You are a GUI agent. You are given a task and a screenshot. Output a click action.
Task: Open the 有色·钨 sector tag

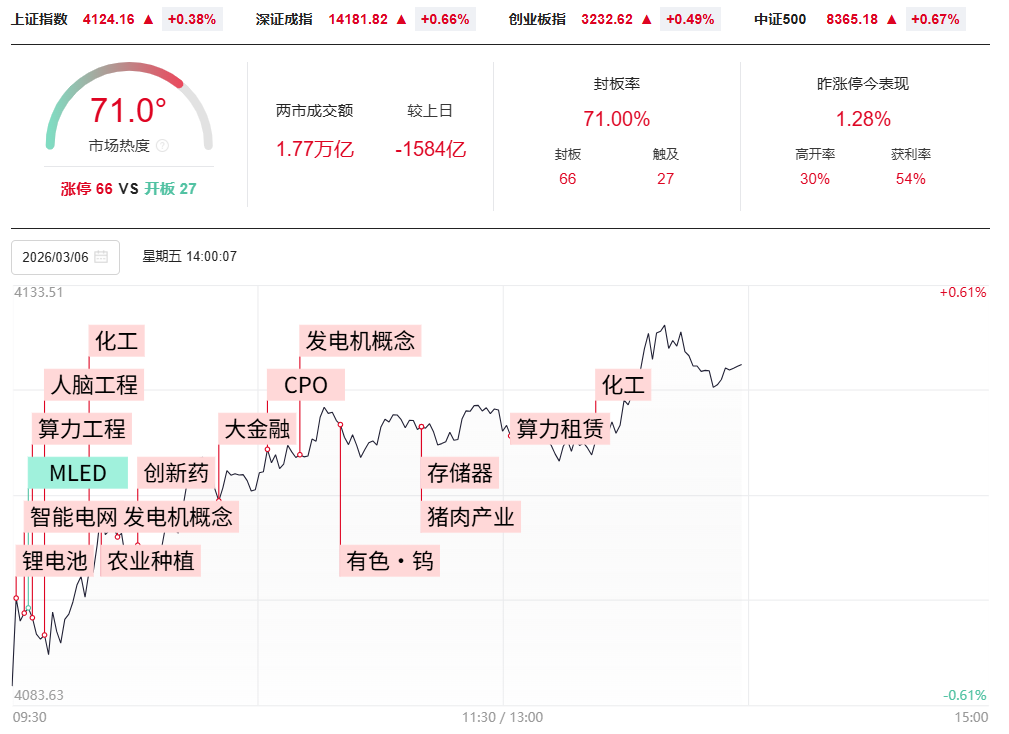pos(390,561)
